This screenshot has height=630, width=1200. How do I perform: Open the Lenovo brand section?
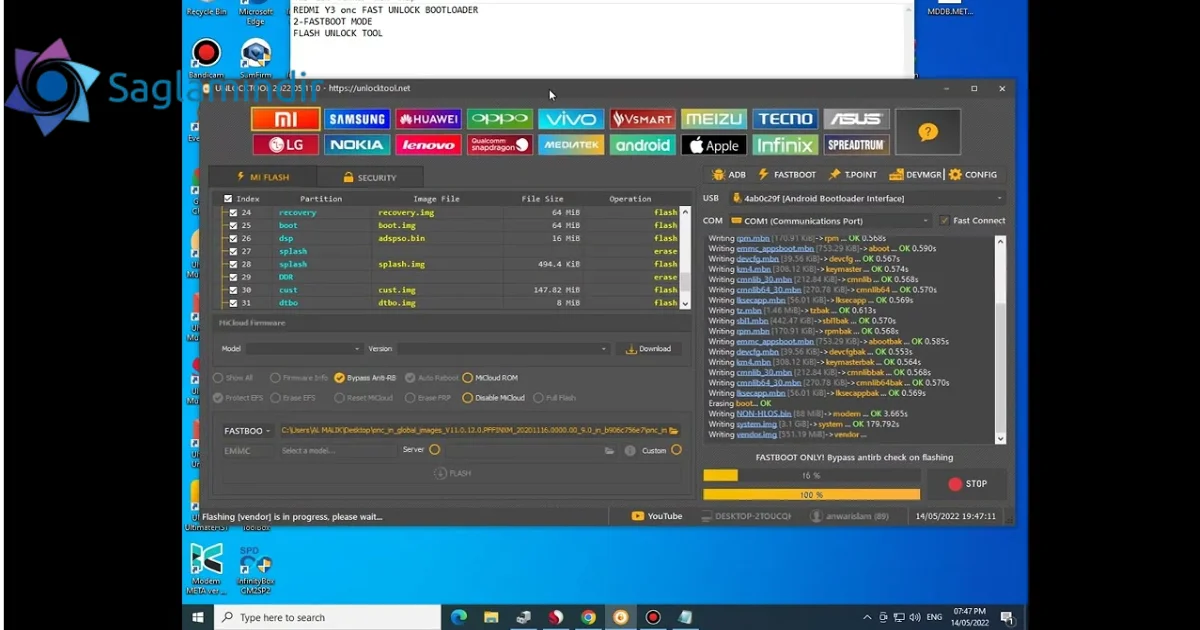[x=428, y=145]
